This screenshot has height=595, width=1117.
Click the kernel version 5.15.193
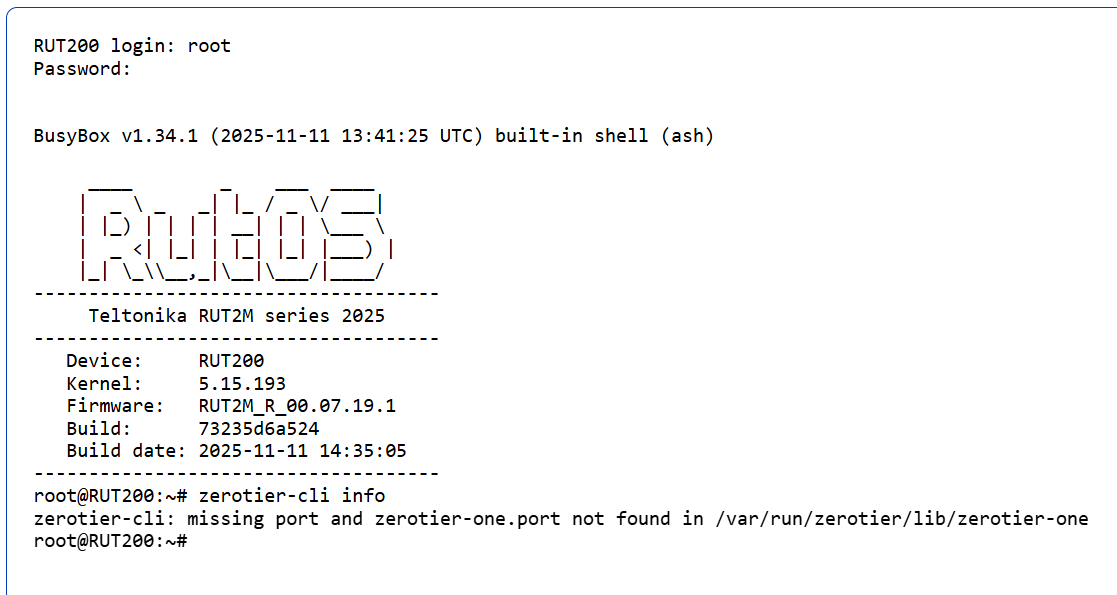242,384
